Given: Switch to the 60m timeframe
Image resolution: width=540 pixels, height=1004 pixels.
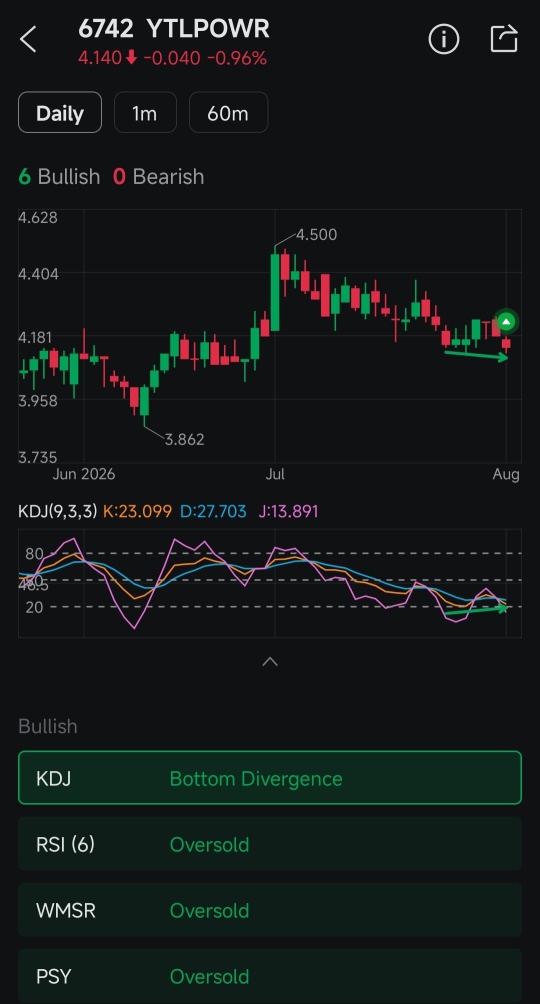Looking at the screenshot, I should point(228,113).
